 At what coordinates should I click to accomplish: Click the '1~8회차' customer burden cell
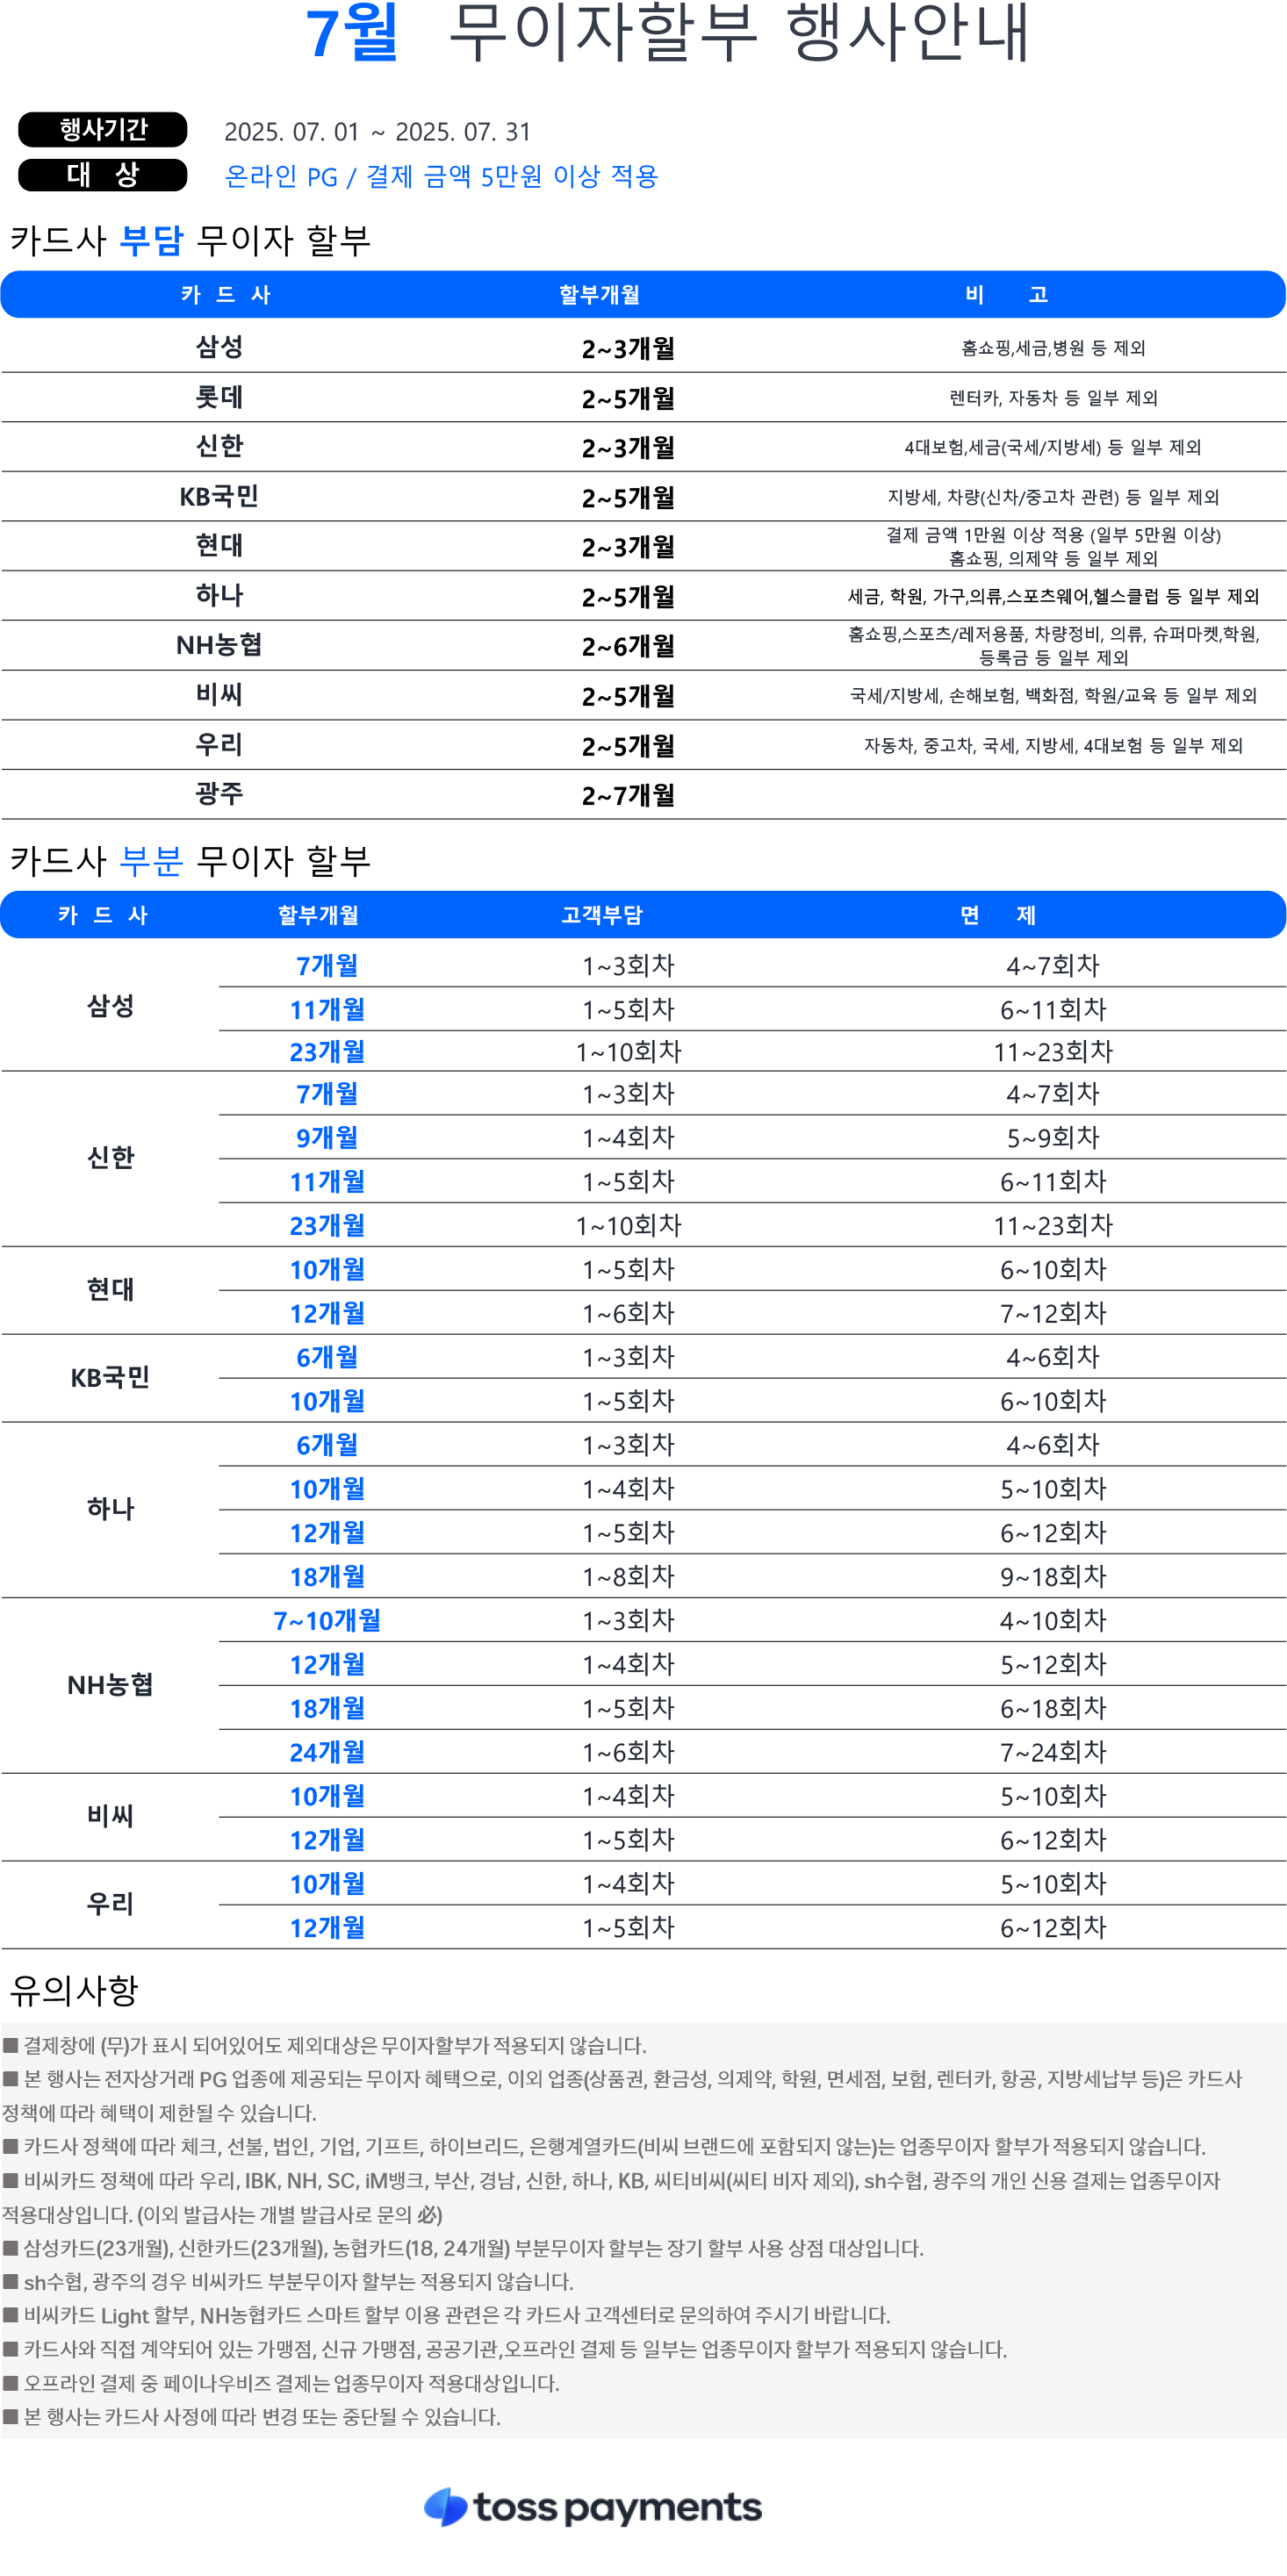pyautogui.click(x=628, y=1577)
